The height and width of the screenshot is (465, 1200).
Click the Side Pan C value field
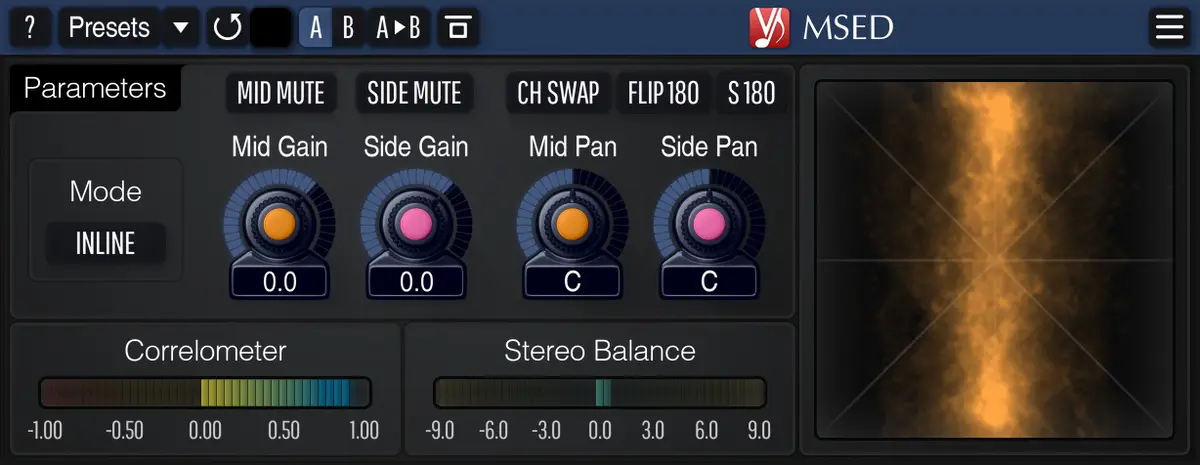(x=709, y=282)
